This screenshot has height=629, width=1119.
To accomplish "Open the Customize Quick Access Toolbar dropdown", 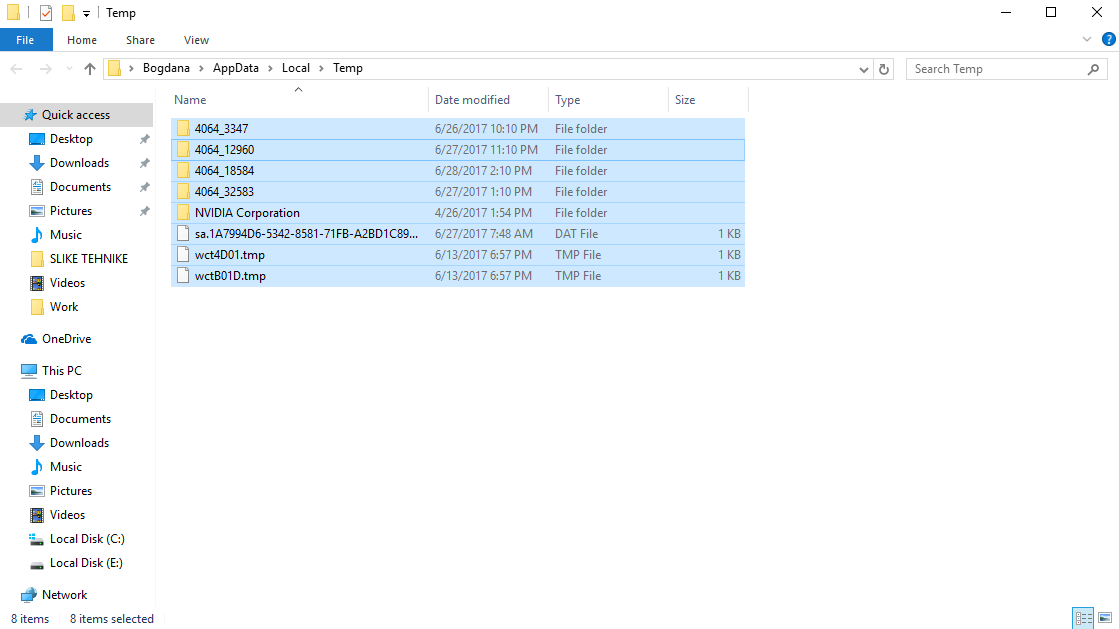I will tap(86, 14).
